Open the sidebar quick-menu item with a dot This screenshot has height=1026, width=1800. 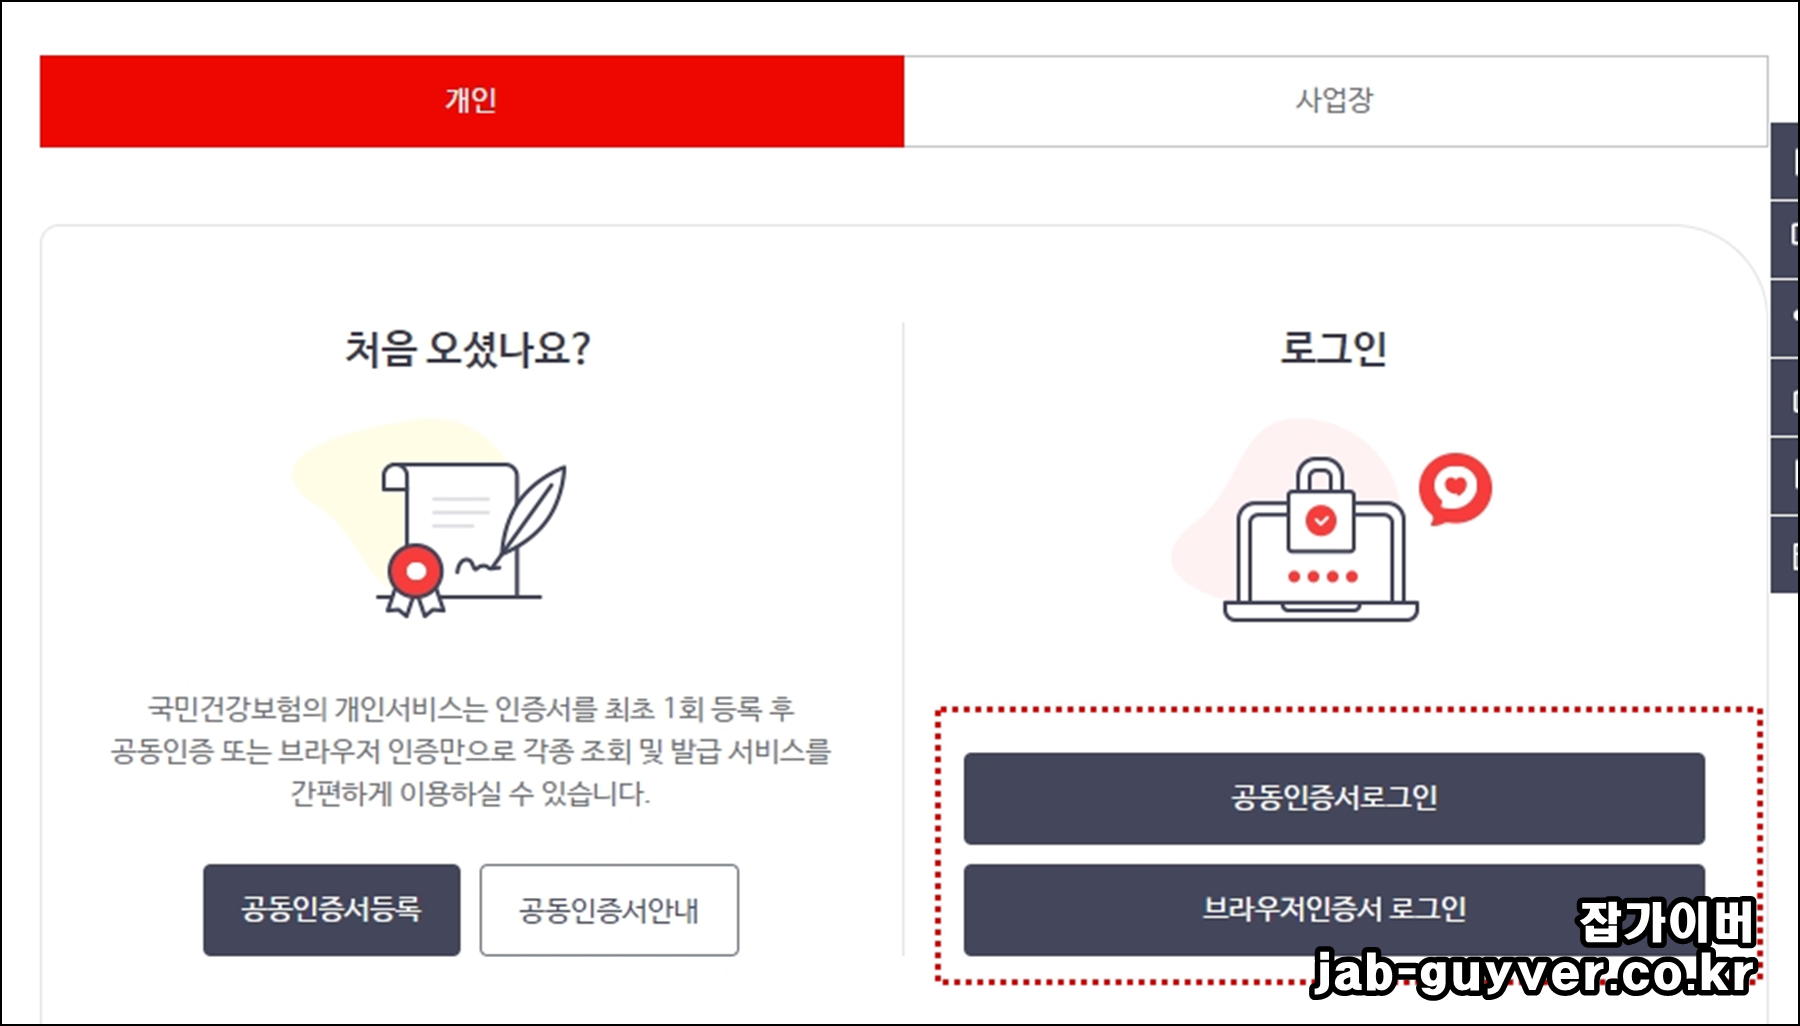coord(1785,319)
